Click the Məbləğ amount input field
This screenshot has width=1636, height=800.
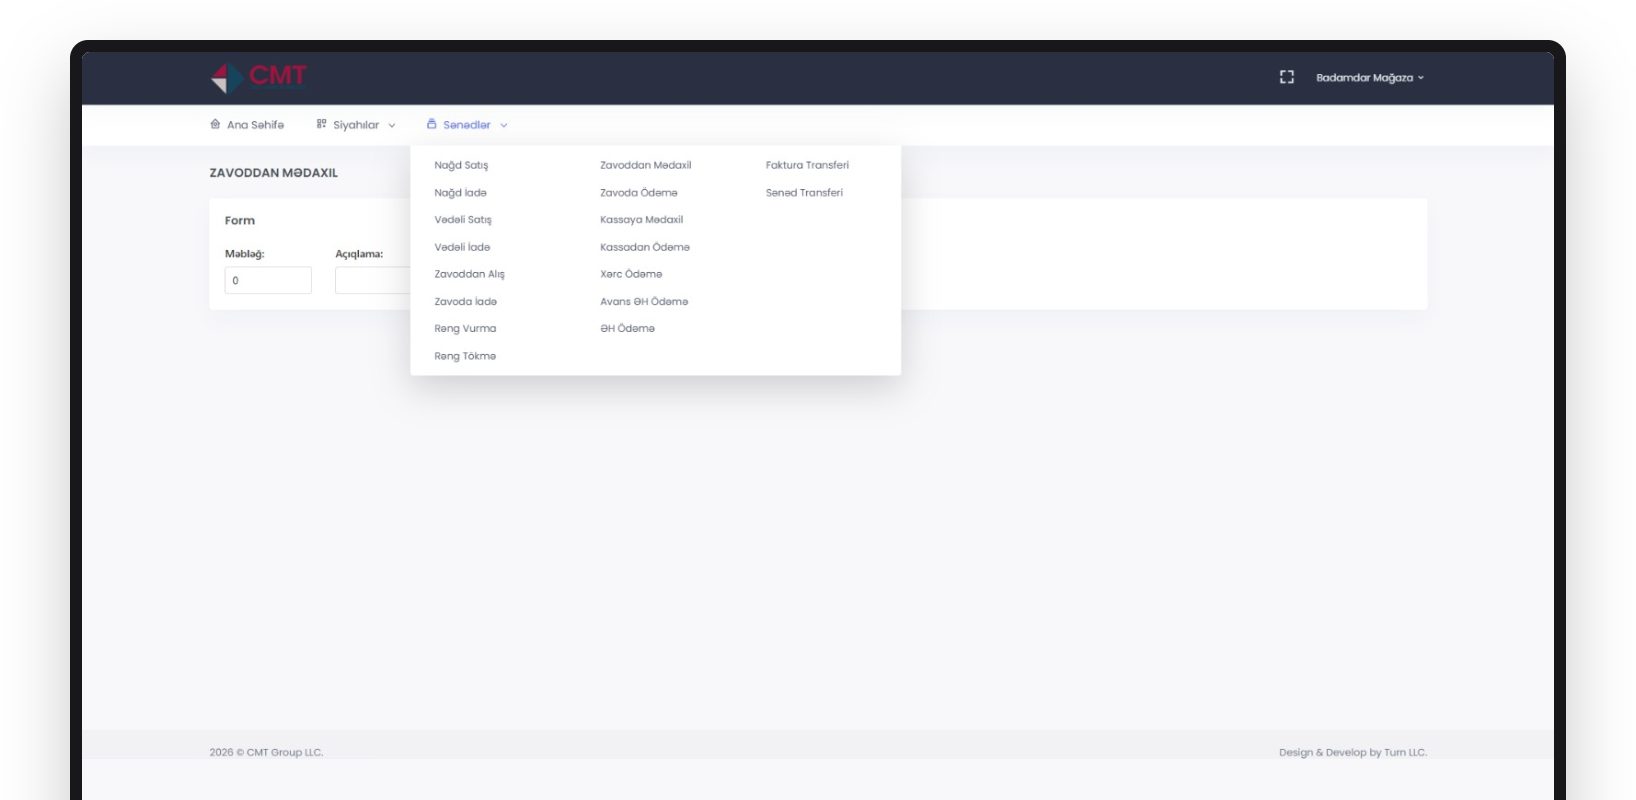[268, 280]
